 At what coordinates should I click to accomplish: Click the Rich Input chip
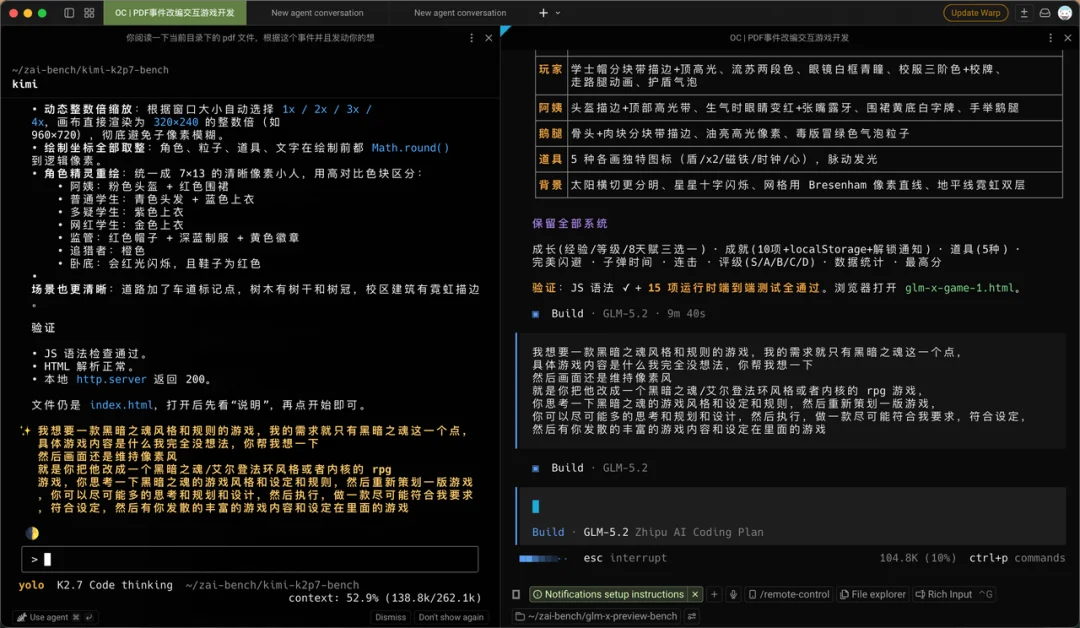point(953,594)
